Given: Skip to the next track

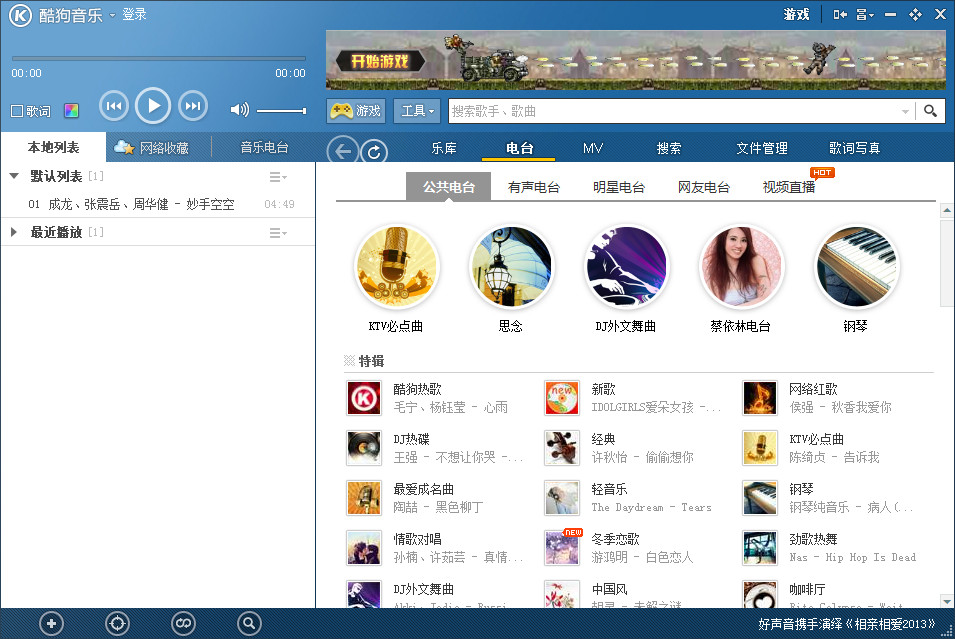Looking at the screenshot, I should tap(193, 106).
